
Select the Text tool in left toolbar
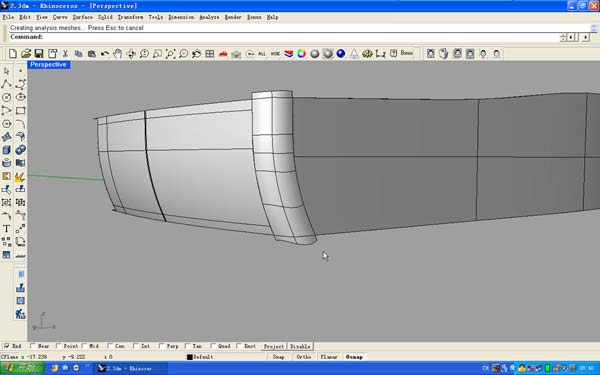tap(7, 228)
